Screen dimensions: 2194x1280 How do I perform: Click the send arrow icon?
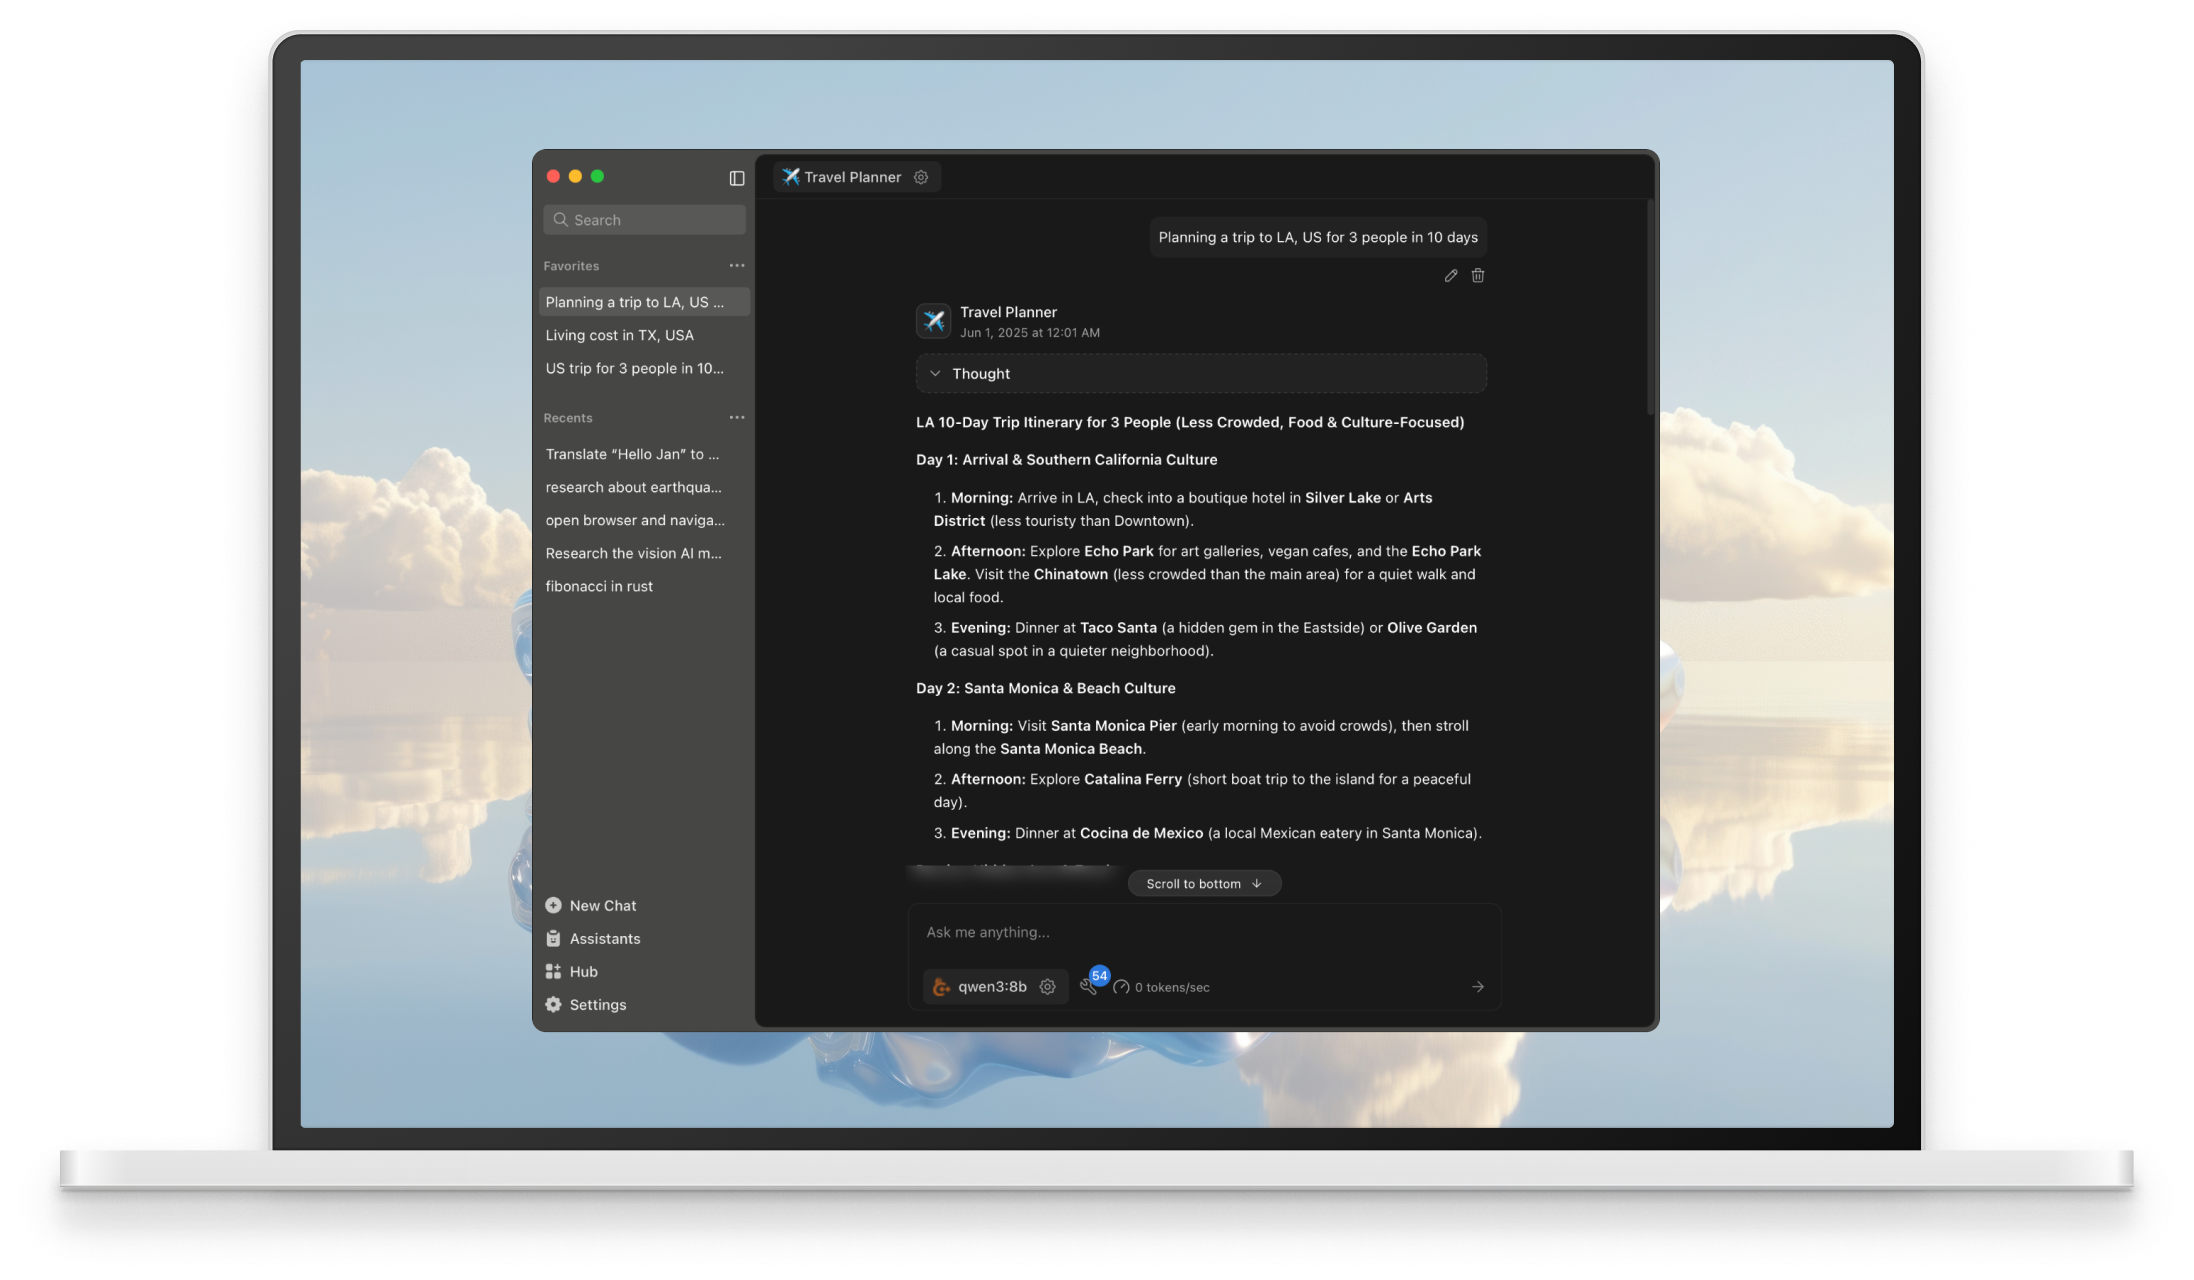point(1477,987)
